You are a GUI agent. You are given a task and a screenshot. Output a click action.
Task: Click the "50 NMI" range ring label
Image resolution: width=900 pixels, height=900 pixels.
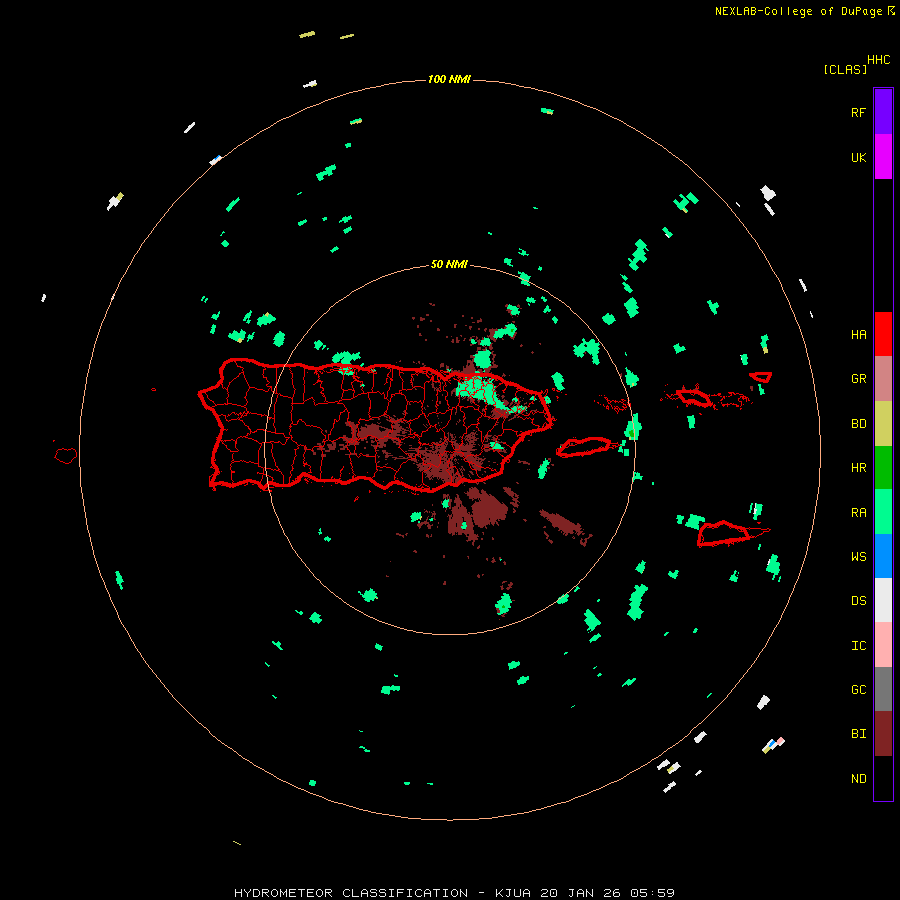[449, 264]
